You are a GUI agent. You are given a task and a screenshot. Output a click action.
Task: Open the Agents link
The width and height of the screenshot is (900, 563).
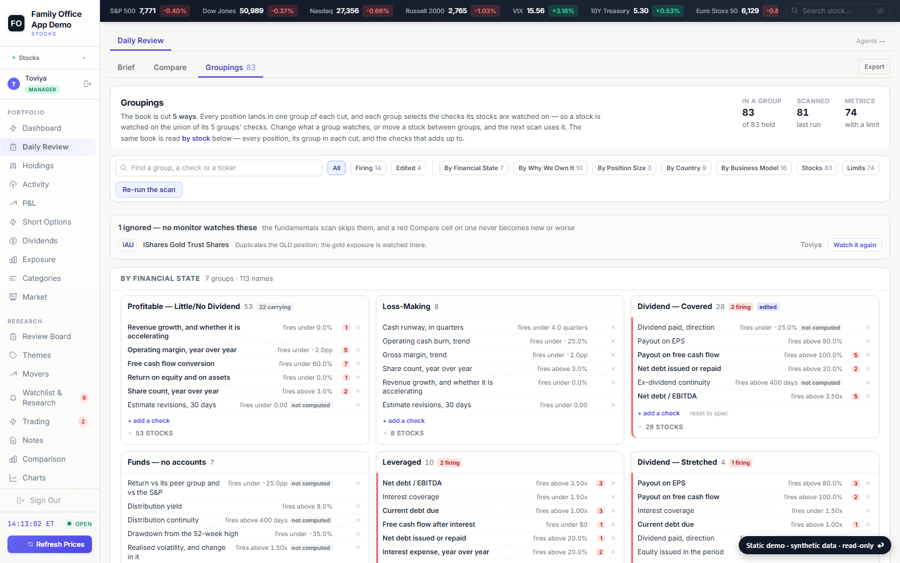coord(870,41)
